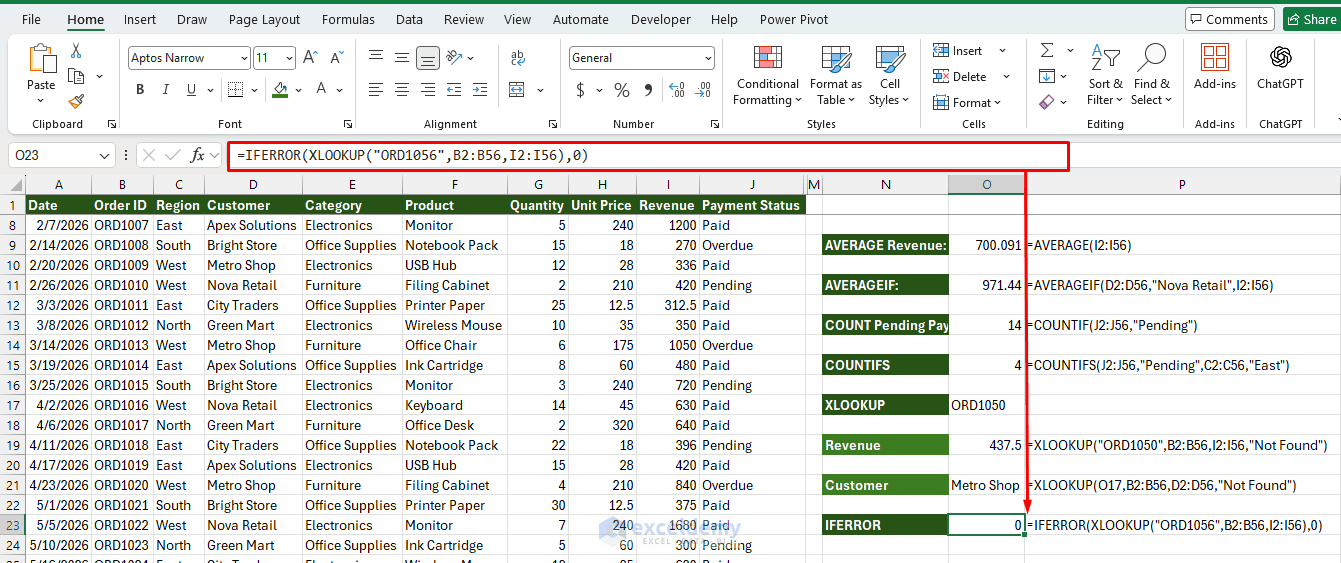This screenshot has height=563, width=1341.
Task: Select the cell containing ORD1050
Action: (986, 405)
